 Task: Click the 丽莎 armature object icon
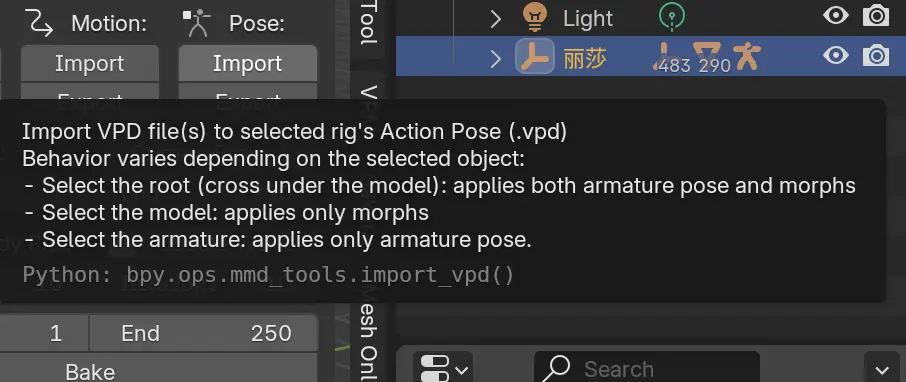point(534,57)
